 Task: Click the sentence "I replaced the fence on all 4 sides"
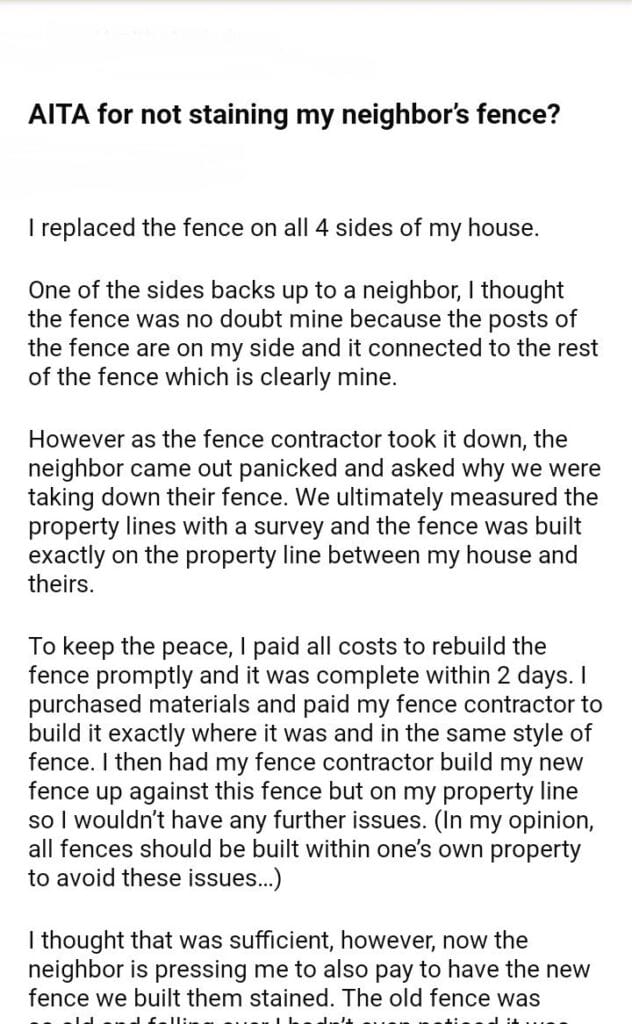pos(284,228)
